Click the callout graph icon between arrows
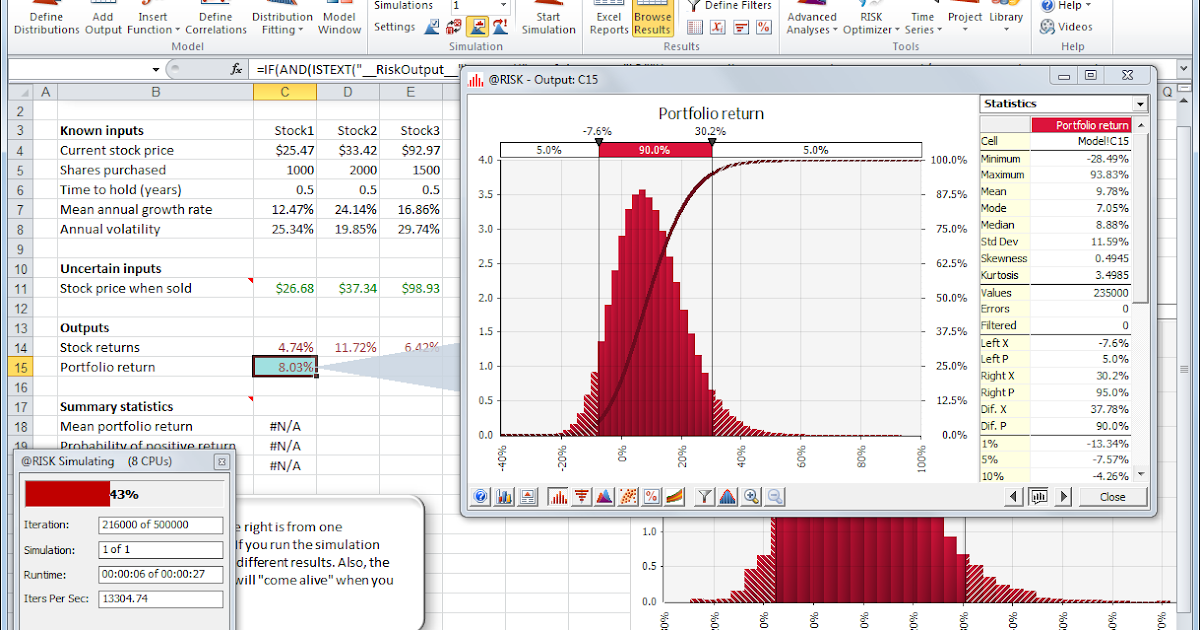 [1039, 496]
